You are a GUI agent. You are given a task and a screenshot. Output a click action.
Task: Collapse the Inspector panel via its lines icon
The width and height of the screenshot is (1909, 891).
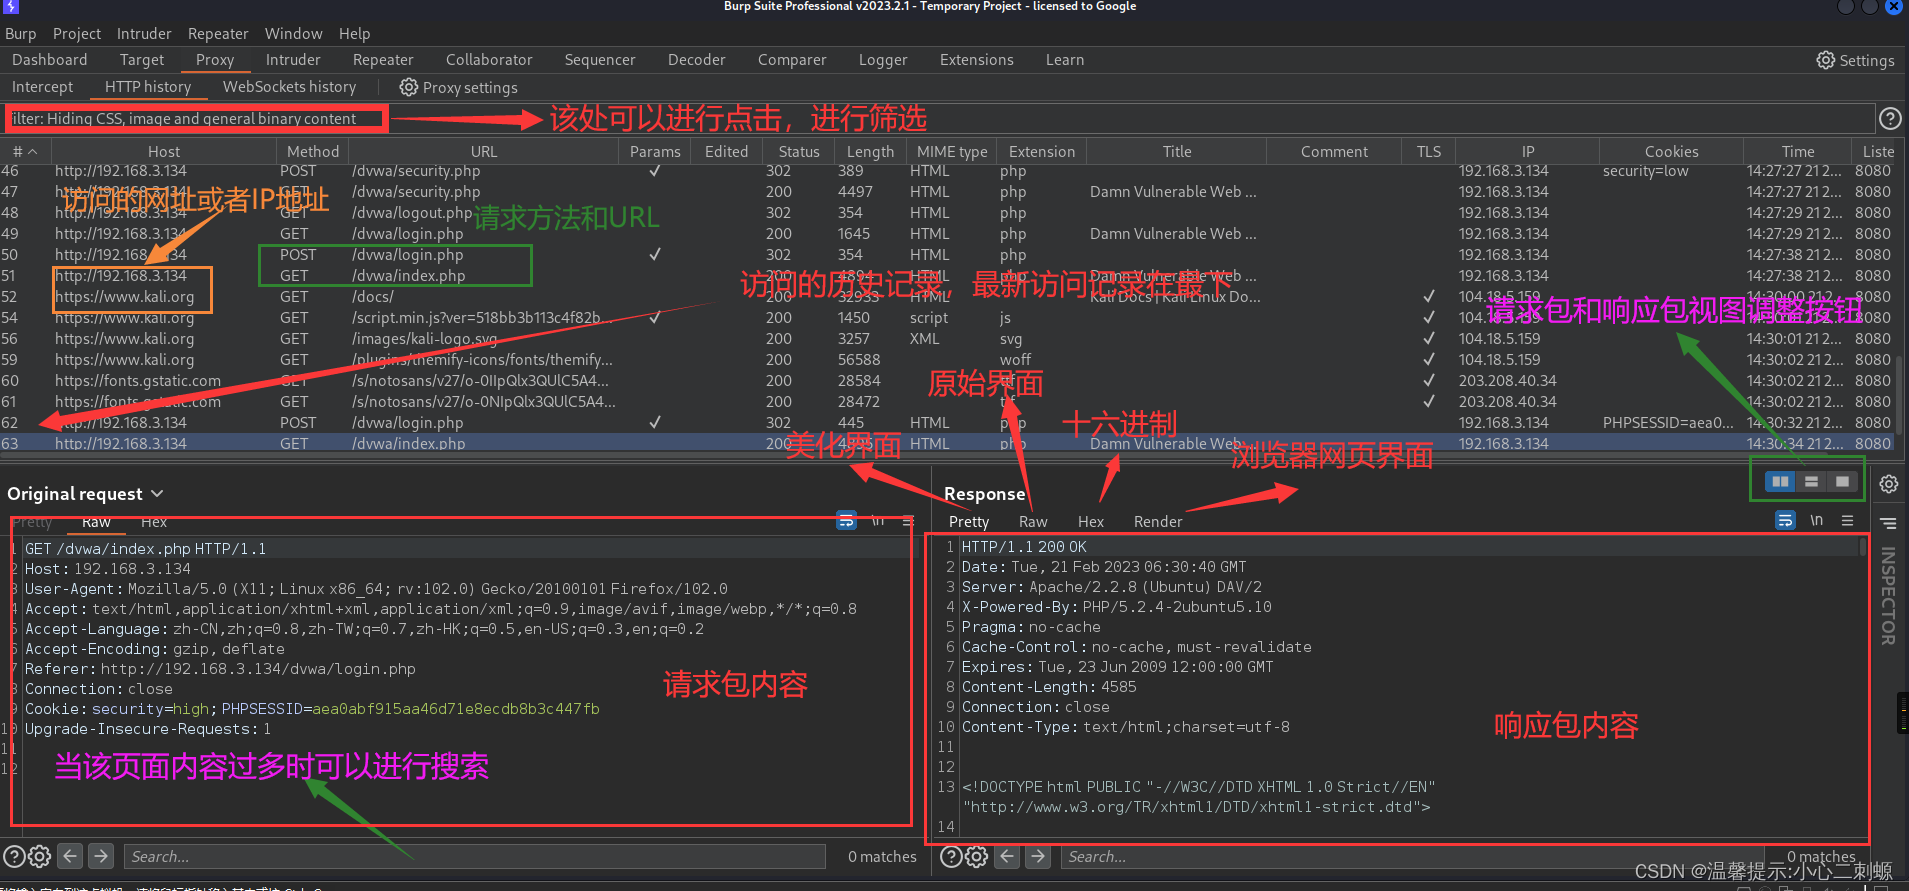point(1888,523)
